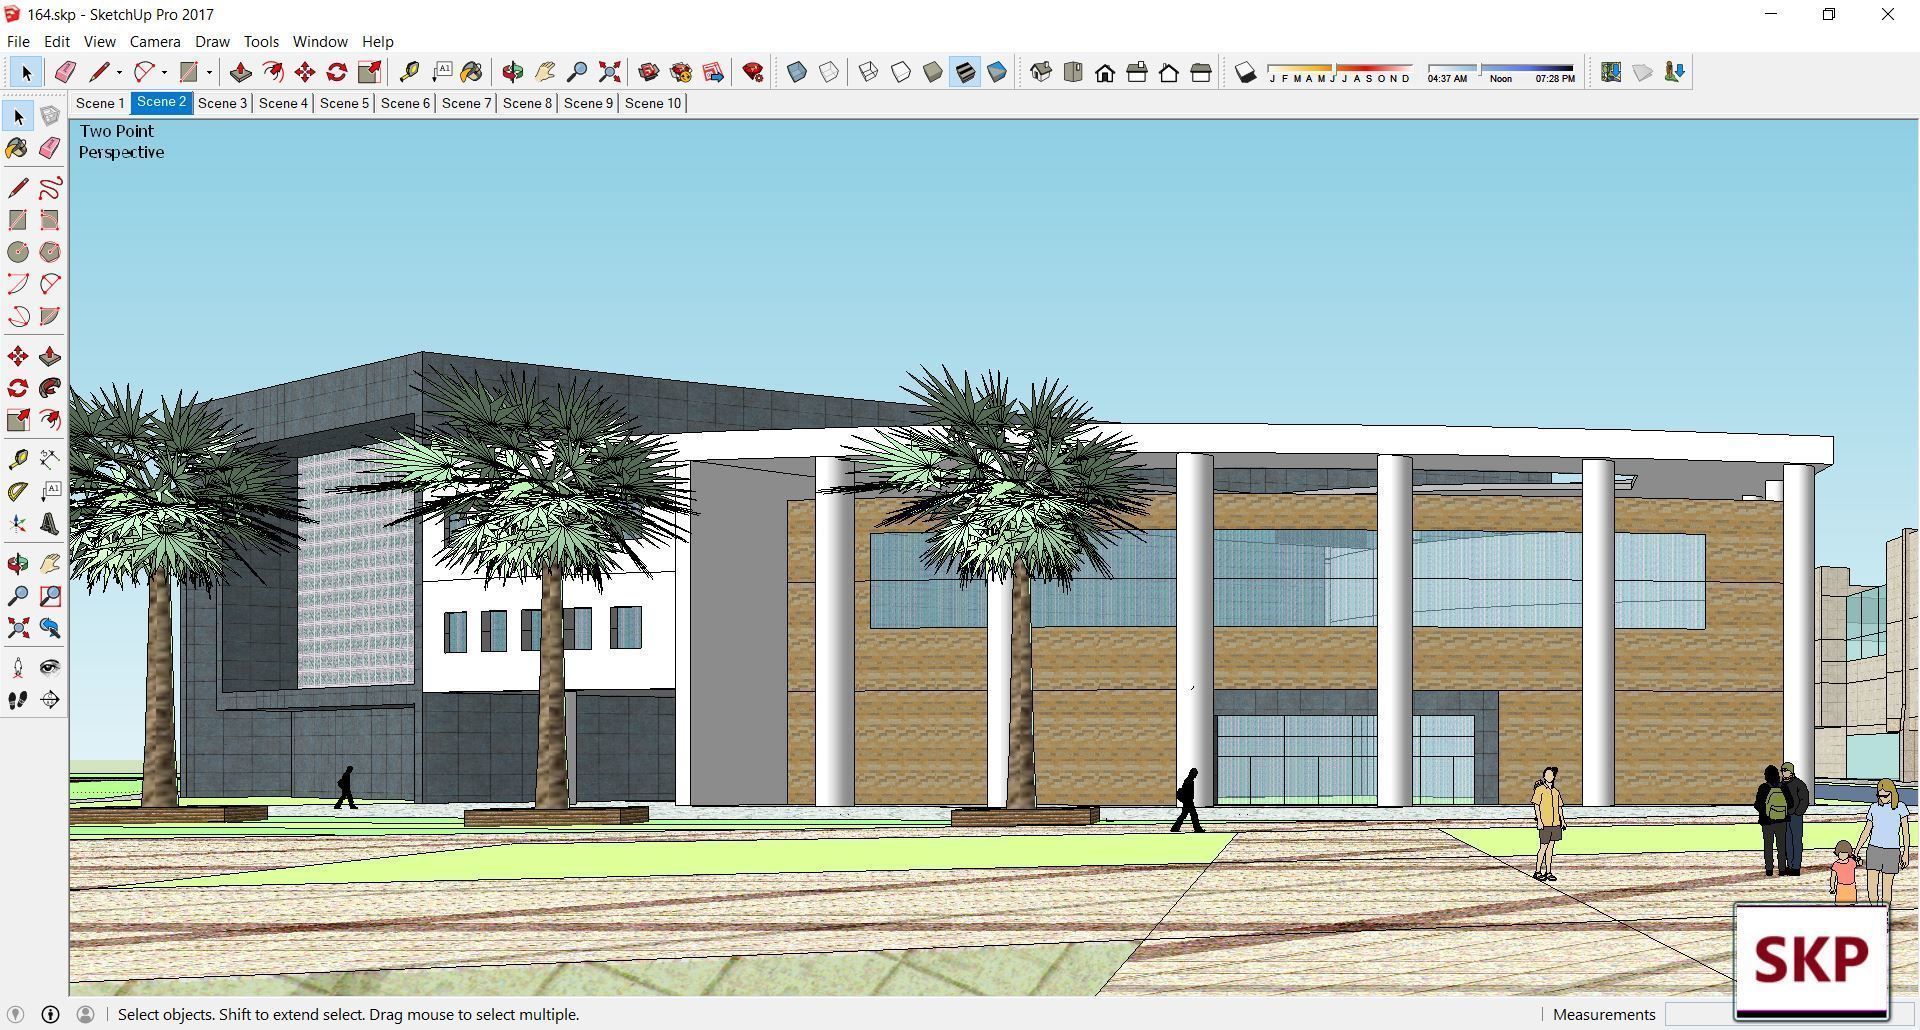Expand the Shape tool dropdown arrow

point(209,72)
